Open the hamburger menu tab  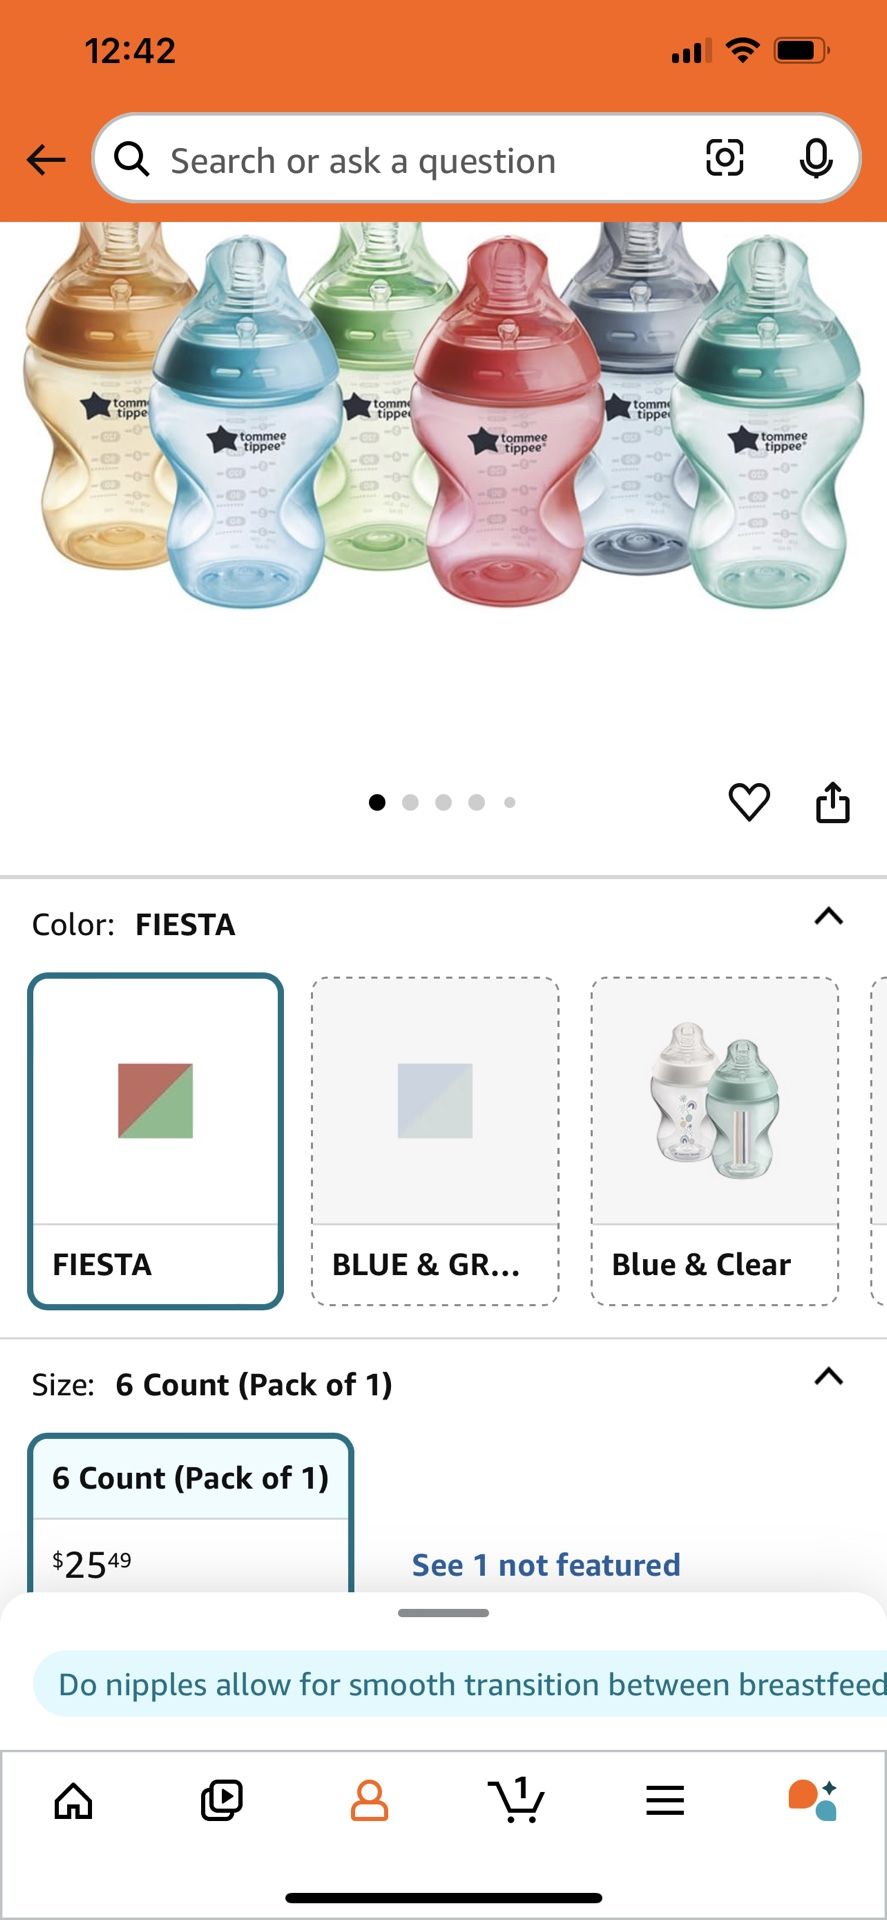pyautogui.click(x=665, y=1801)
